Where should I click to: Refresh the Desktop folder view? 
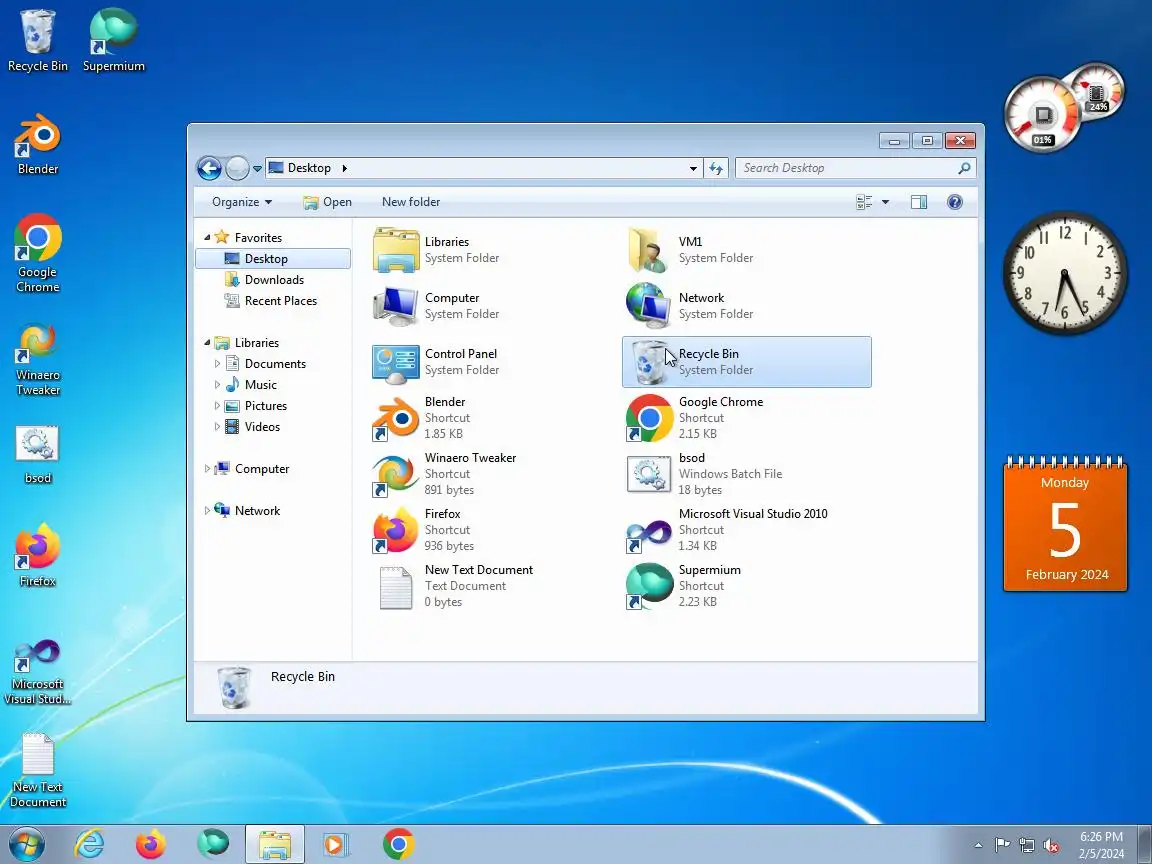(x=716, y=168)
